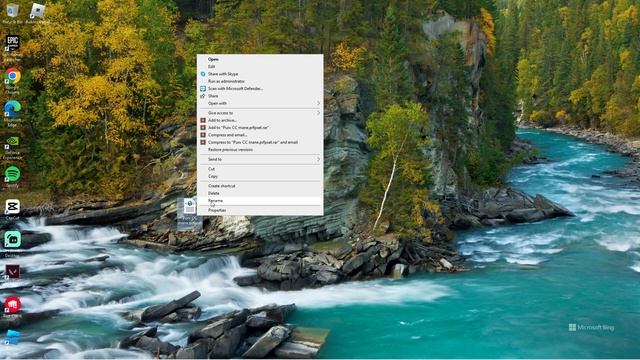Choose Edit in the context menu

pyautogui.click(x=260, y=67)
